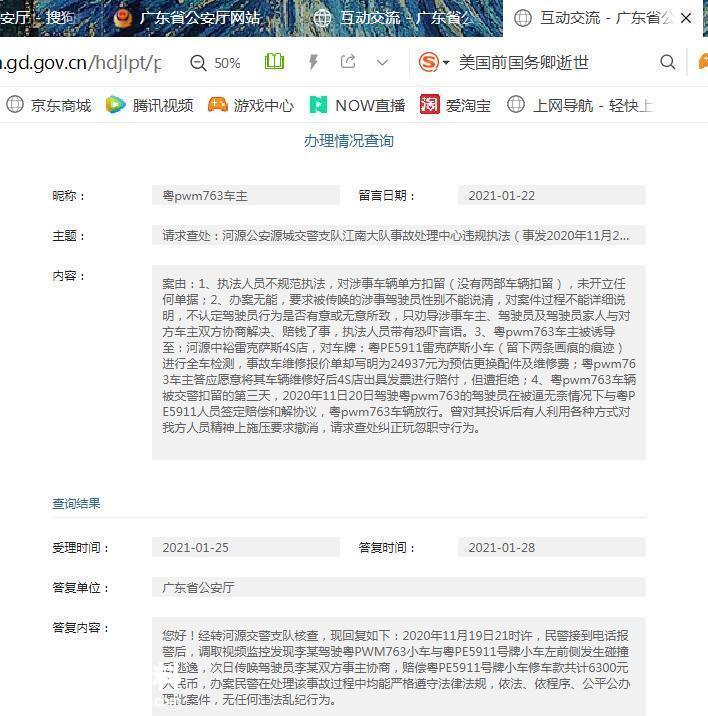The width and height of the screenshot is (708, 716).
Task: Open NOW直播 bookmark
Action: [x=357, y=105]
